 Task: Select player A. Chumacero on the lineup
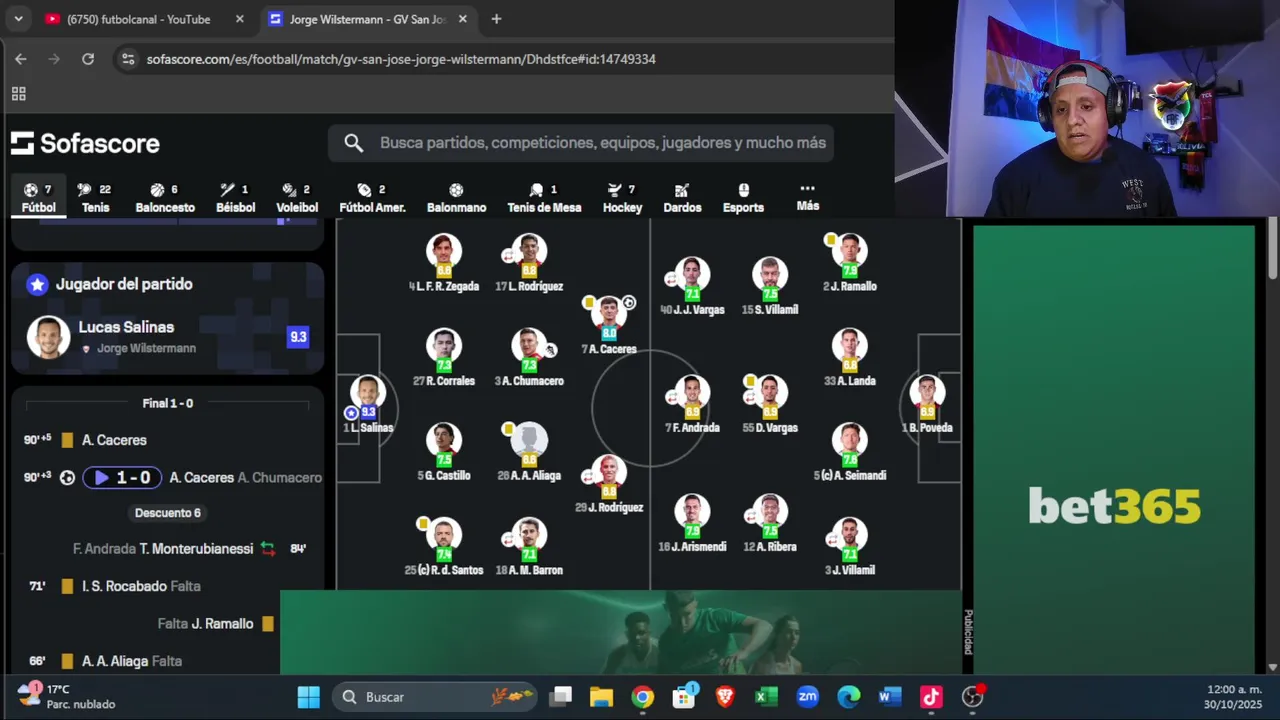pos(528,358)
